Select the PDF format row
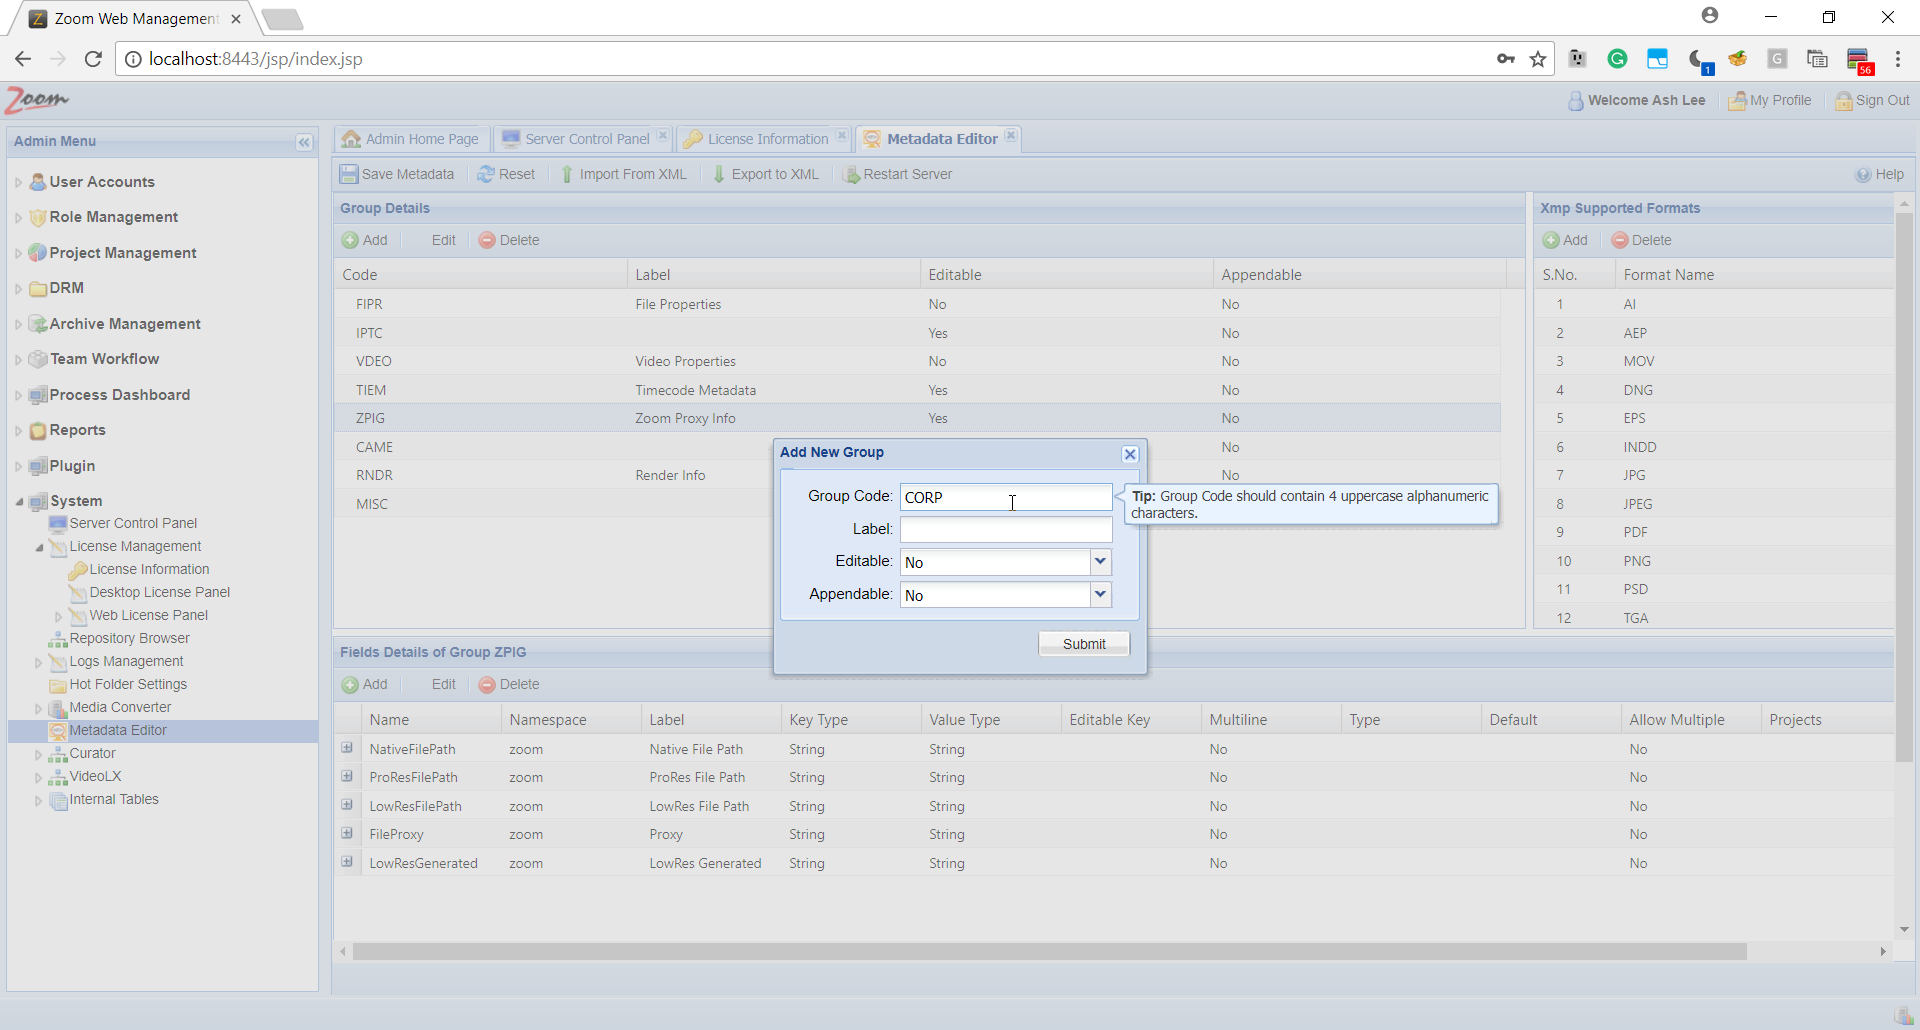1920x1030 pixels. pyautogui.click(x=1714, y=532)
